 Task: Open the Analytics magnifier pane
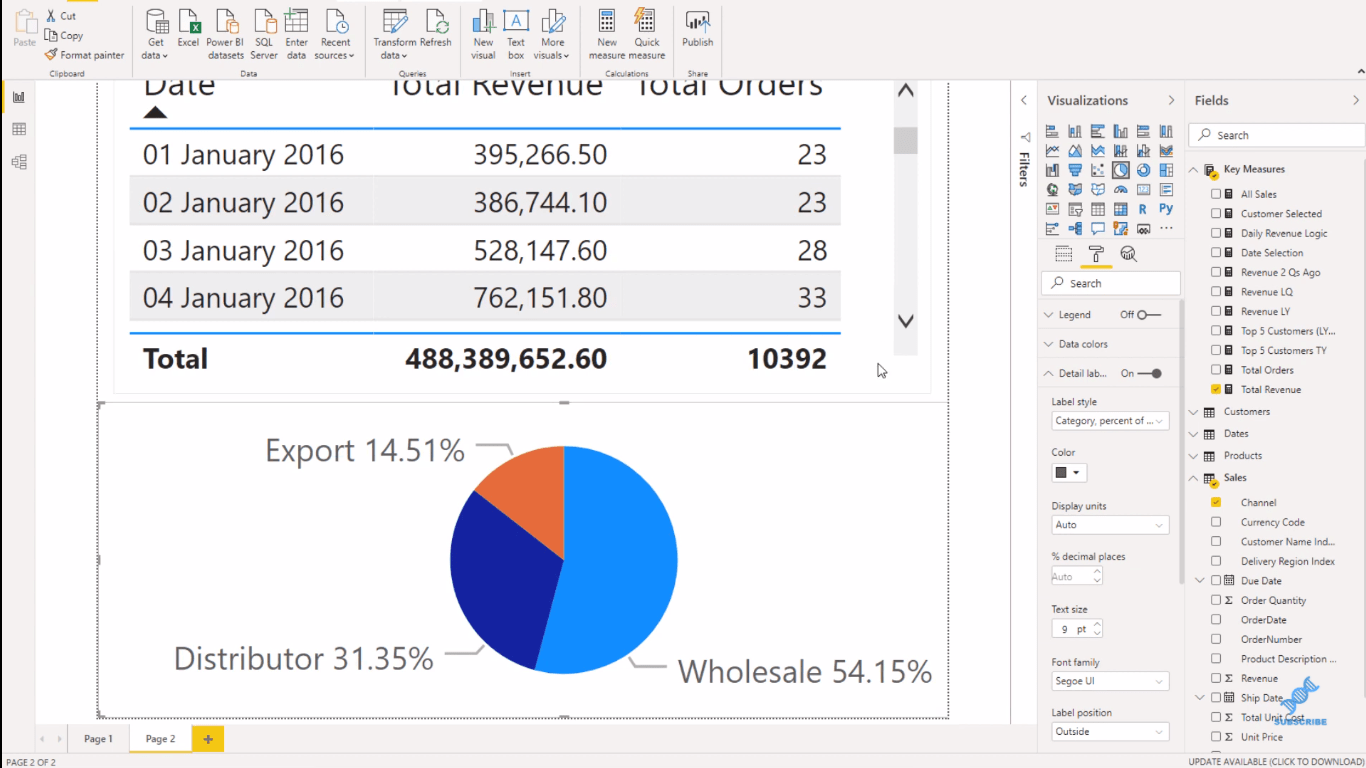pos(1128,254)
